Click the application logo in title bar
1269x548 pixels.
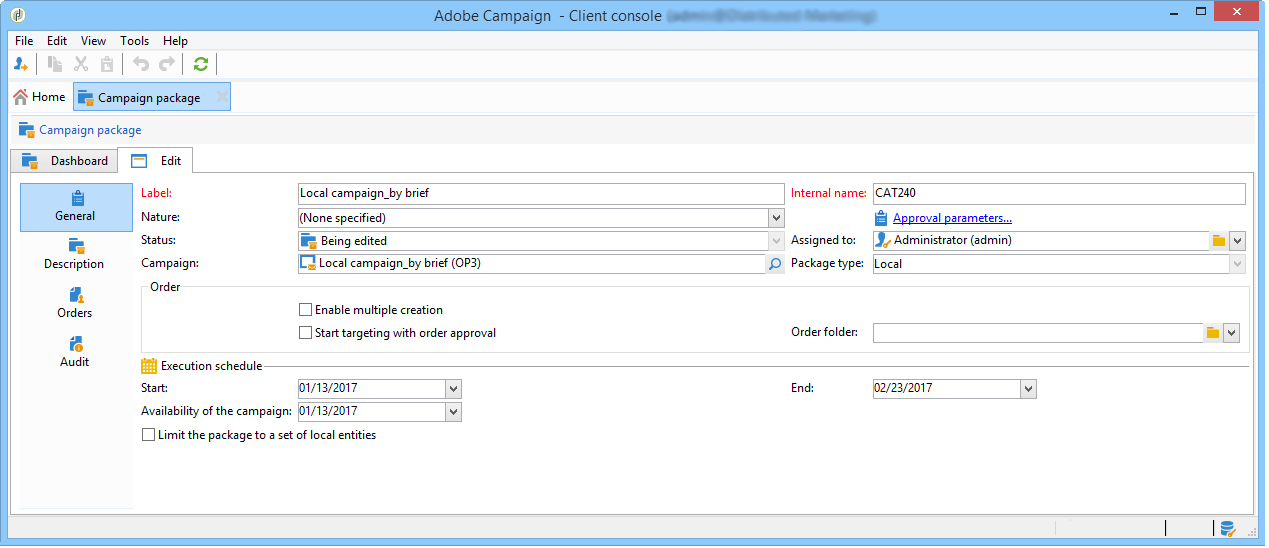[x=17, y=16]
